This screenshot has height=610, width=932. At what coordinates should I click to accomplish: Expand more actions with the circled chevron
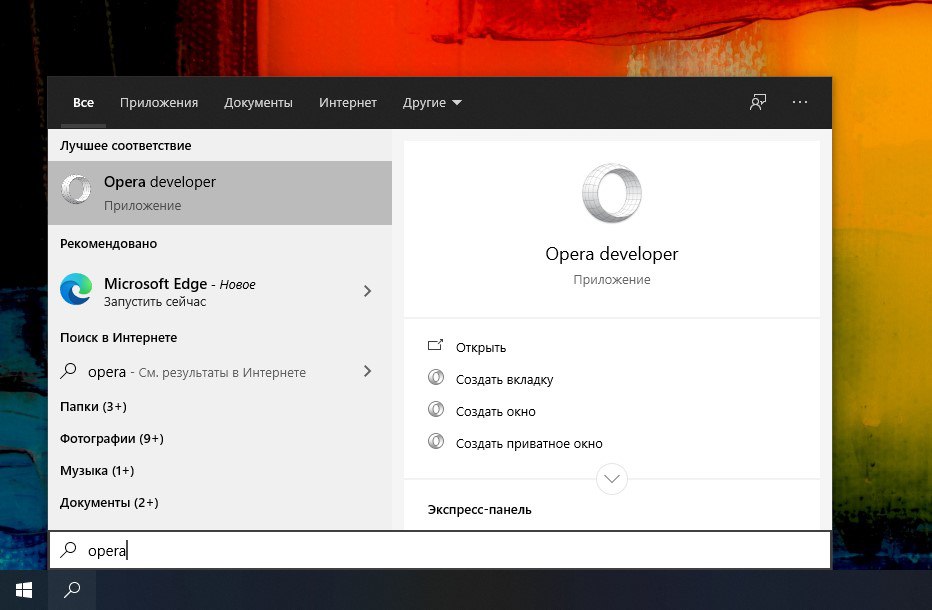[x=612, y=479]
